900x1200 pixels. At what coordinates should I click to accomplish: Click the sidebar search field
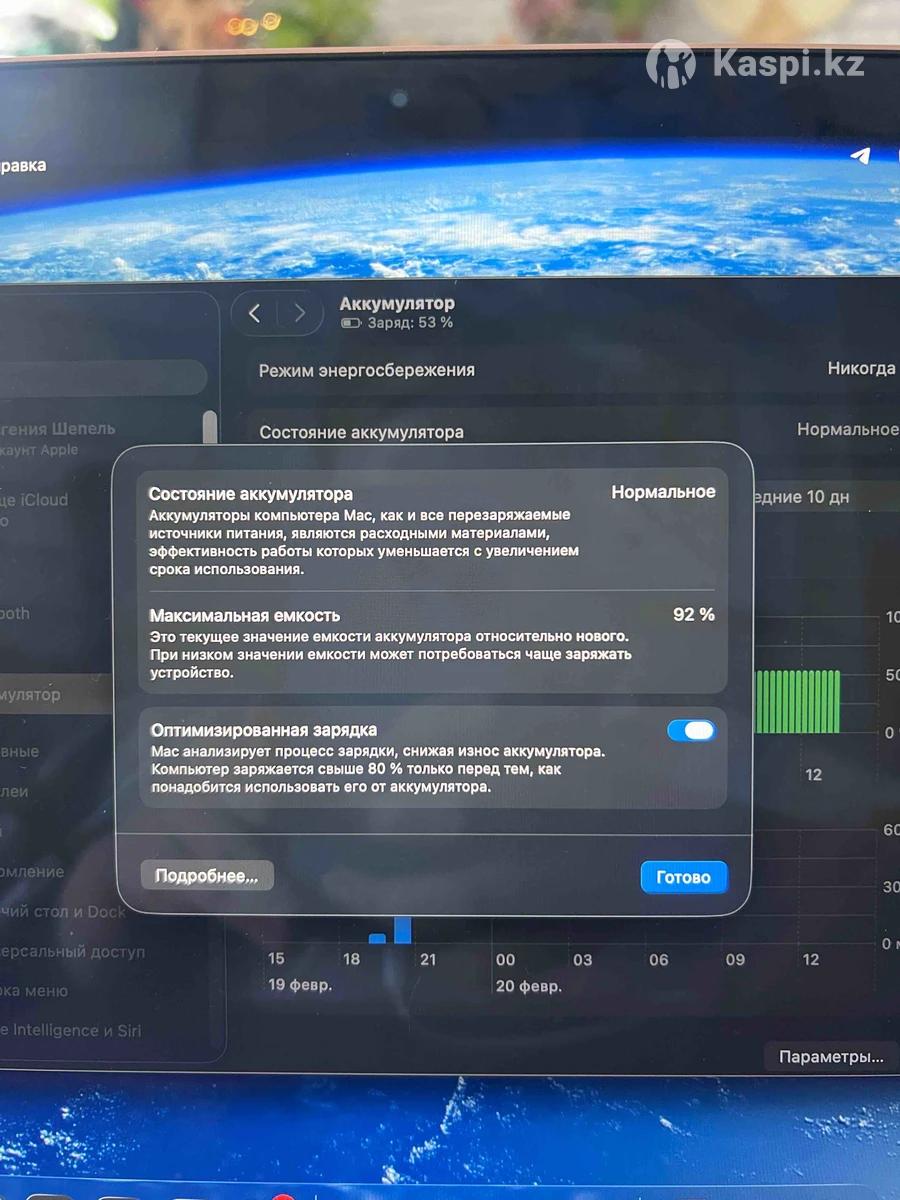pos(100,377)
